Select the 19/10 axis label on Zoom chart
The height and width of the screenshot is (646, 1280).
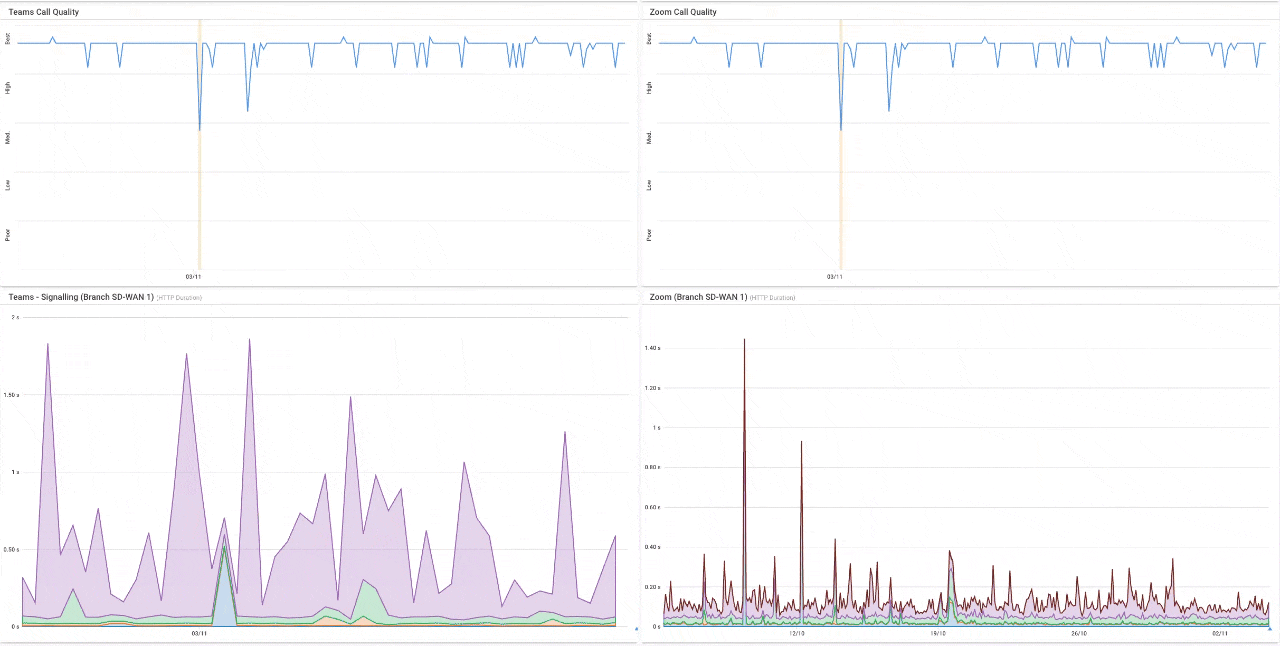pyautogui.click(x=938, y=633)
